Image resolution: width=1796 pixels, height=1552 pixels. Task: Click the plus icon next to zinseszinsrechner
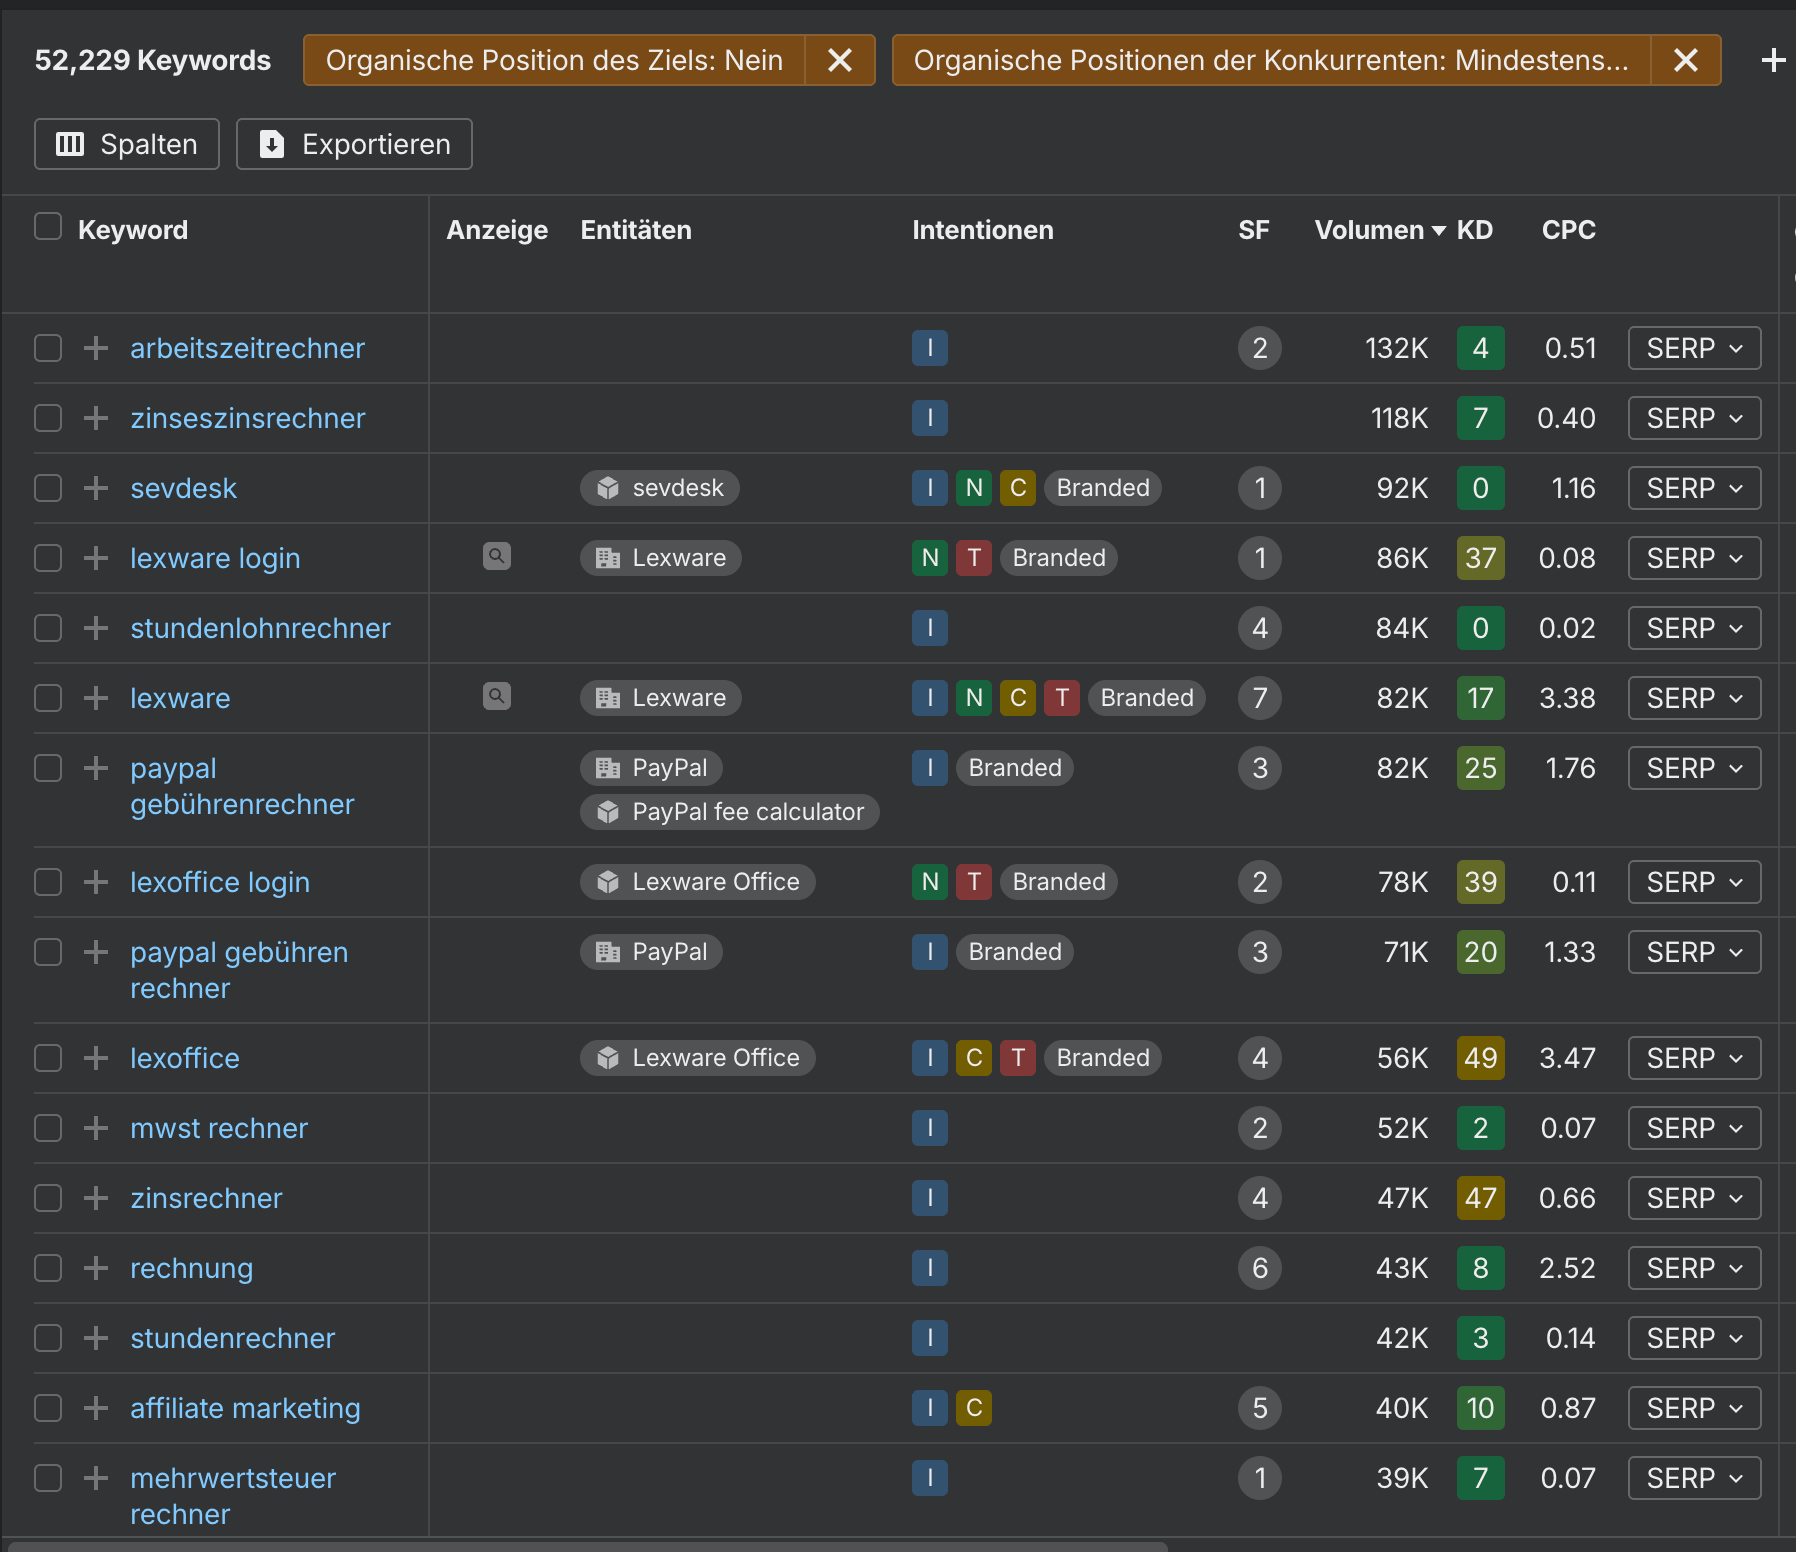click(96, 418)
